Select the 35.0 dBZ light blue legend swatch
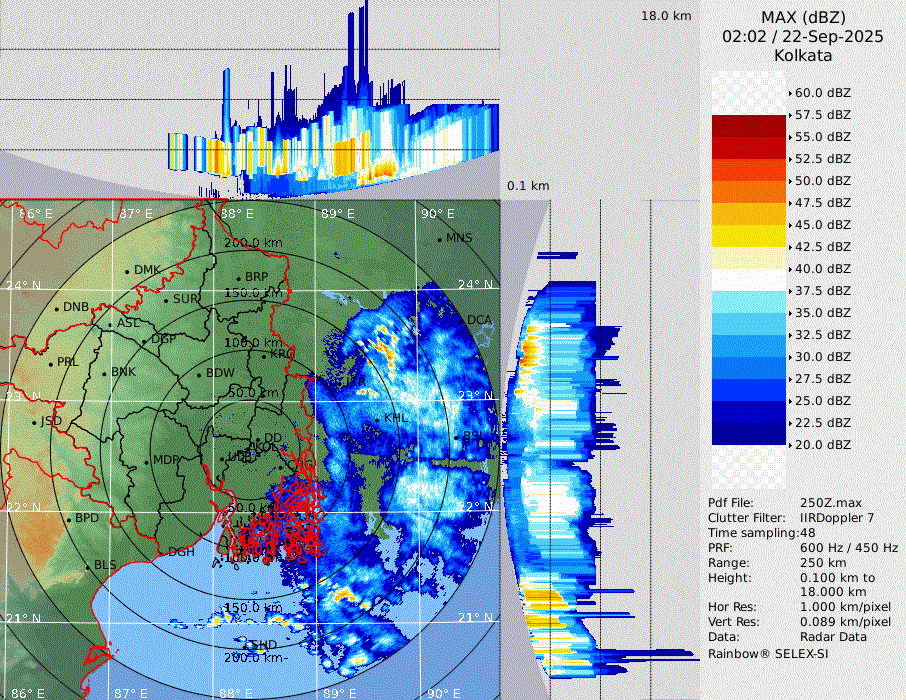This screenshot has width=906, height=700. pos(748,302)
